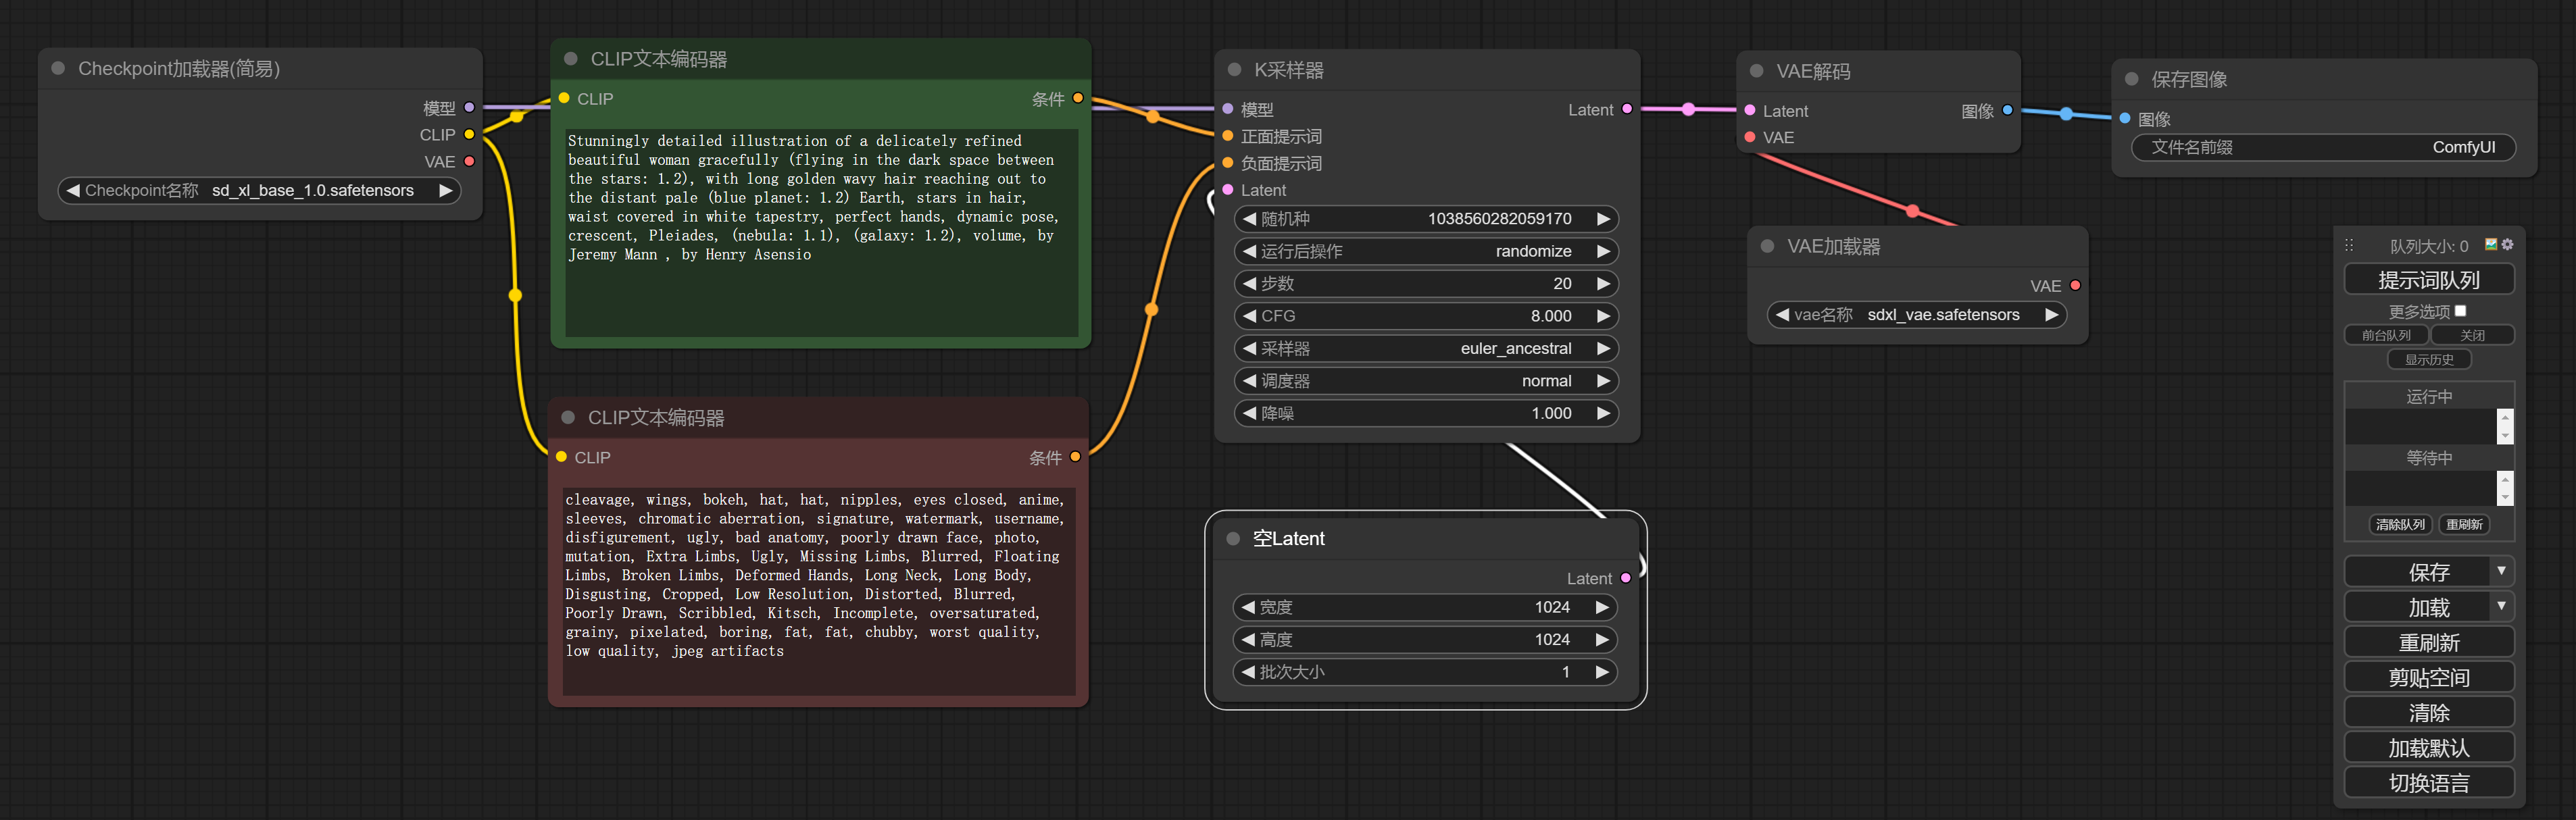Collapse the K采样器 node via its dot

pos(1234,70)
